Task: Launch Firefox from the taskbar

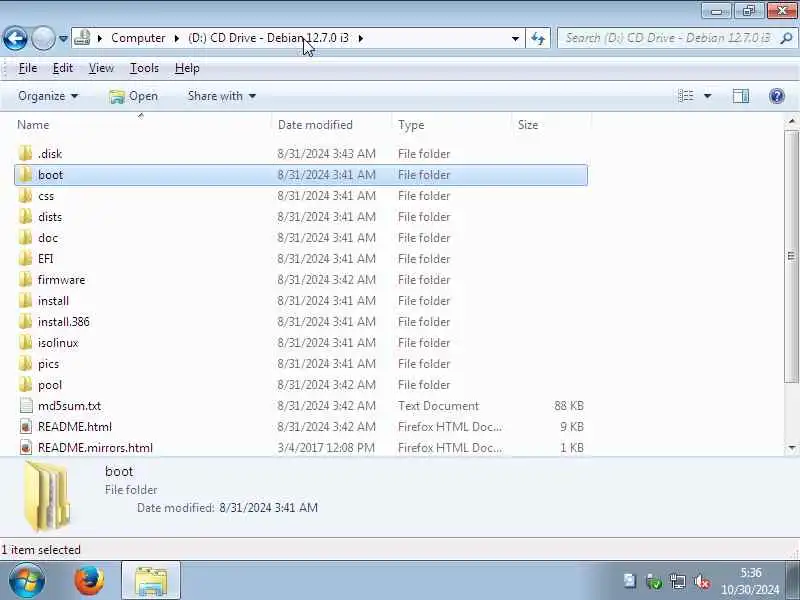Action: pyautogui.click(x=89, y=581)
